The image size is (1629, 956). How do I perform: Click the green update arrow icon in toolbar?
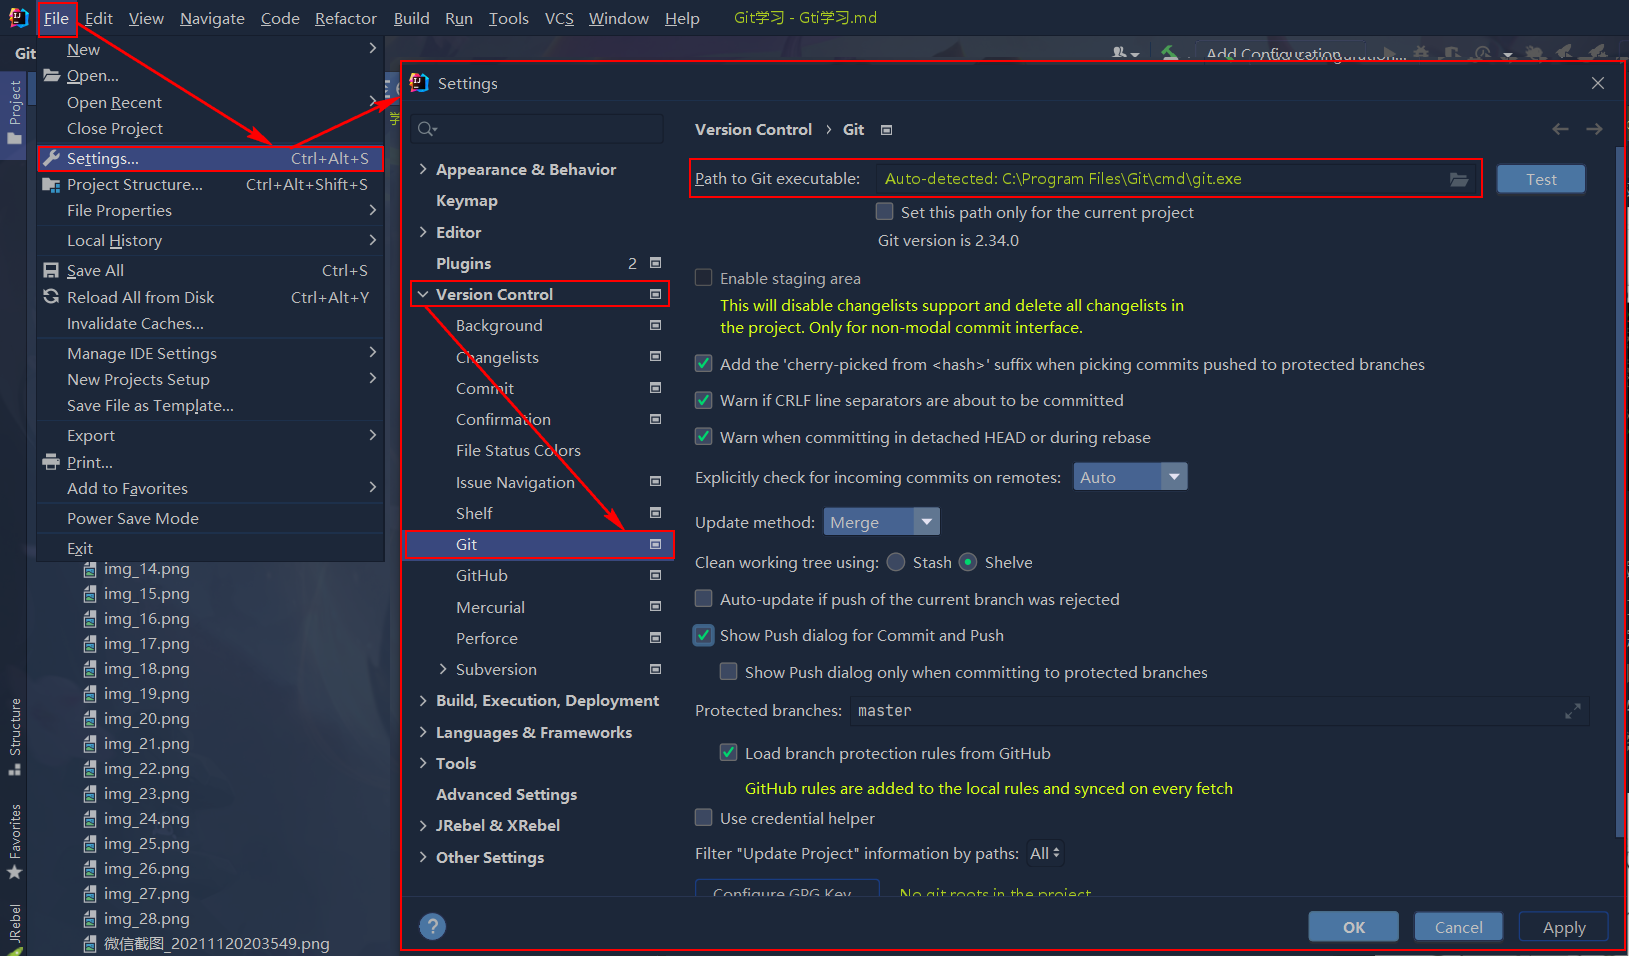1168,54
